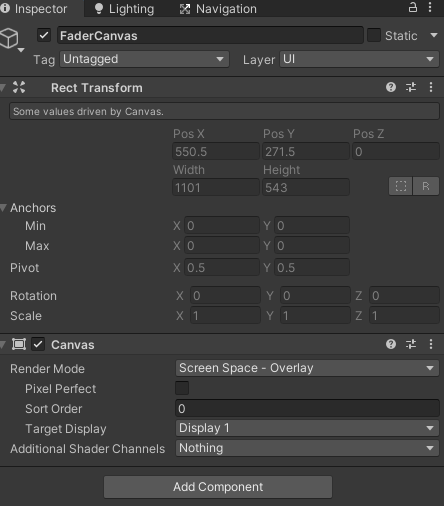Image resolution: width=444 pixels, height=506 pixels.
Task: Open the Layer dropdown set to UI
Action: [x=359, y=59]
